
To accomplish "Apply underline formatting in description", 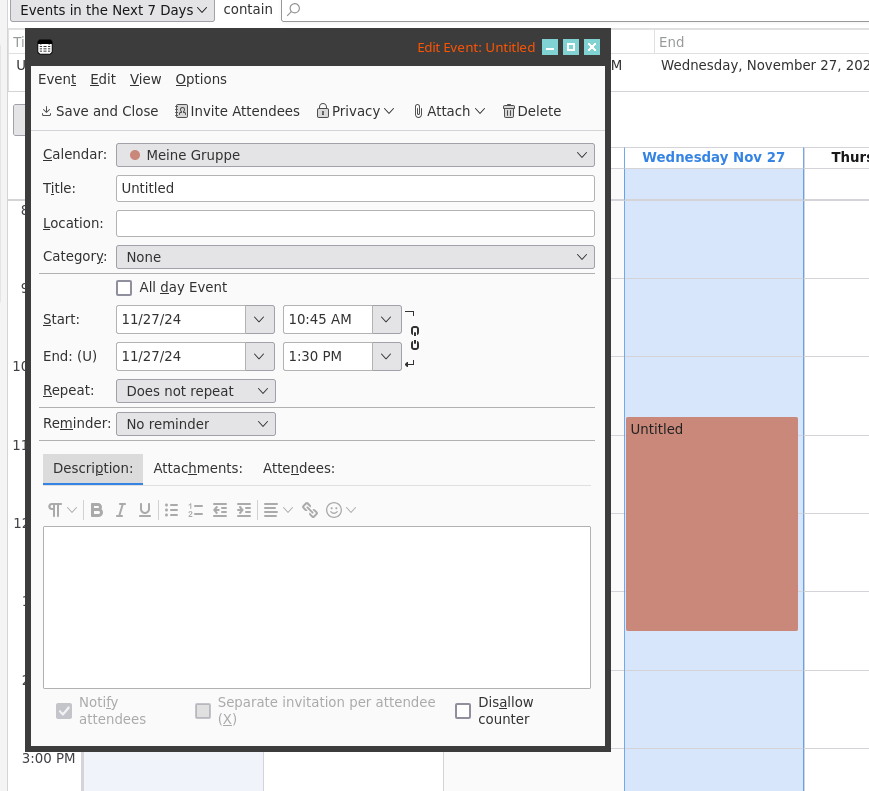I will tap(145, 510).
